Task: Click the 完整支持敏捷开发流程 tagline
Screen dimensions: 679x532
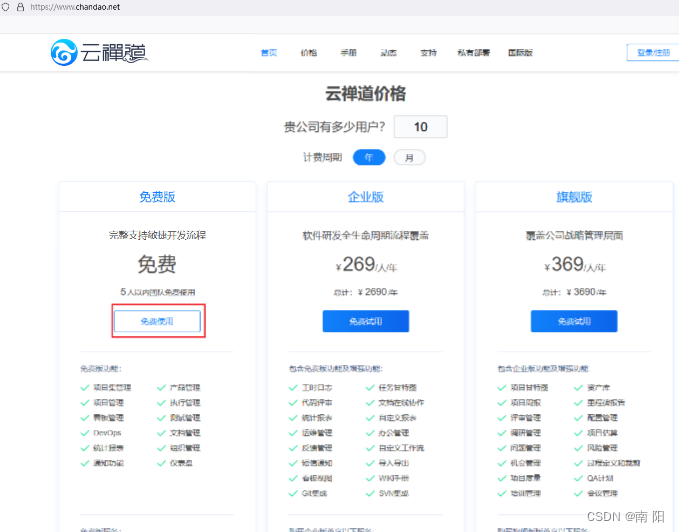Action: coord(157,235)
